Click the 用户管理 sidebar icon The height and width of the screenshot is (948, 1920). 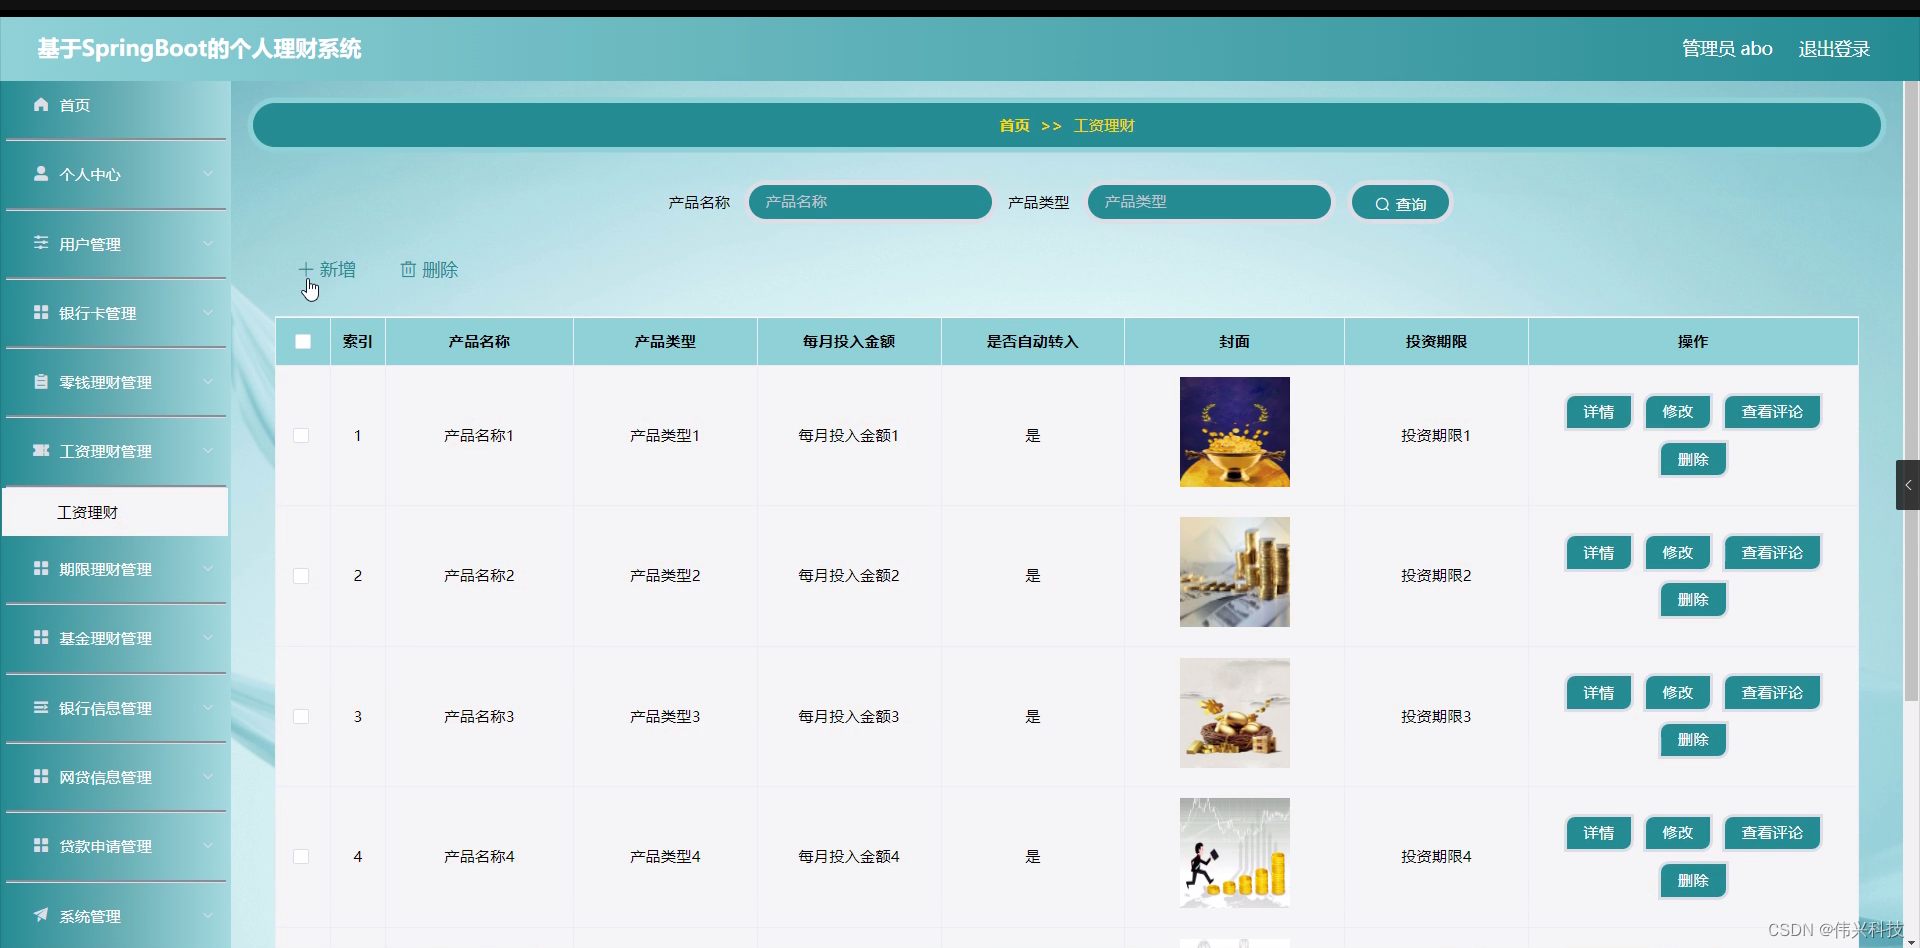(41, 244)
